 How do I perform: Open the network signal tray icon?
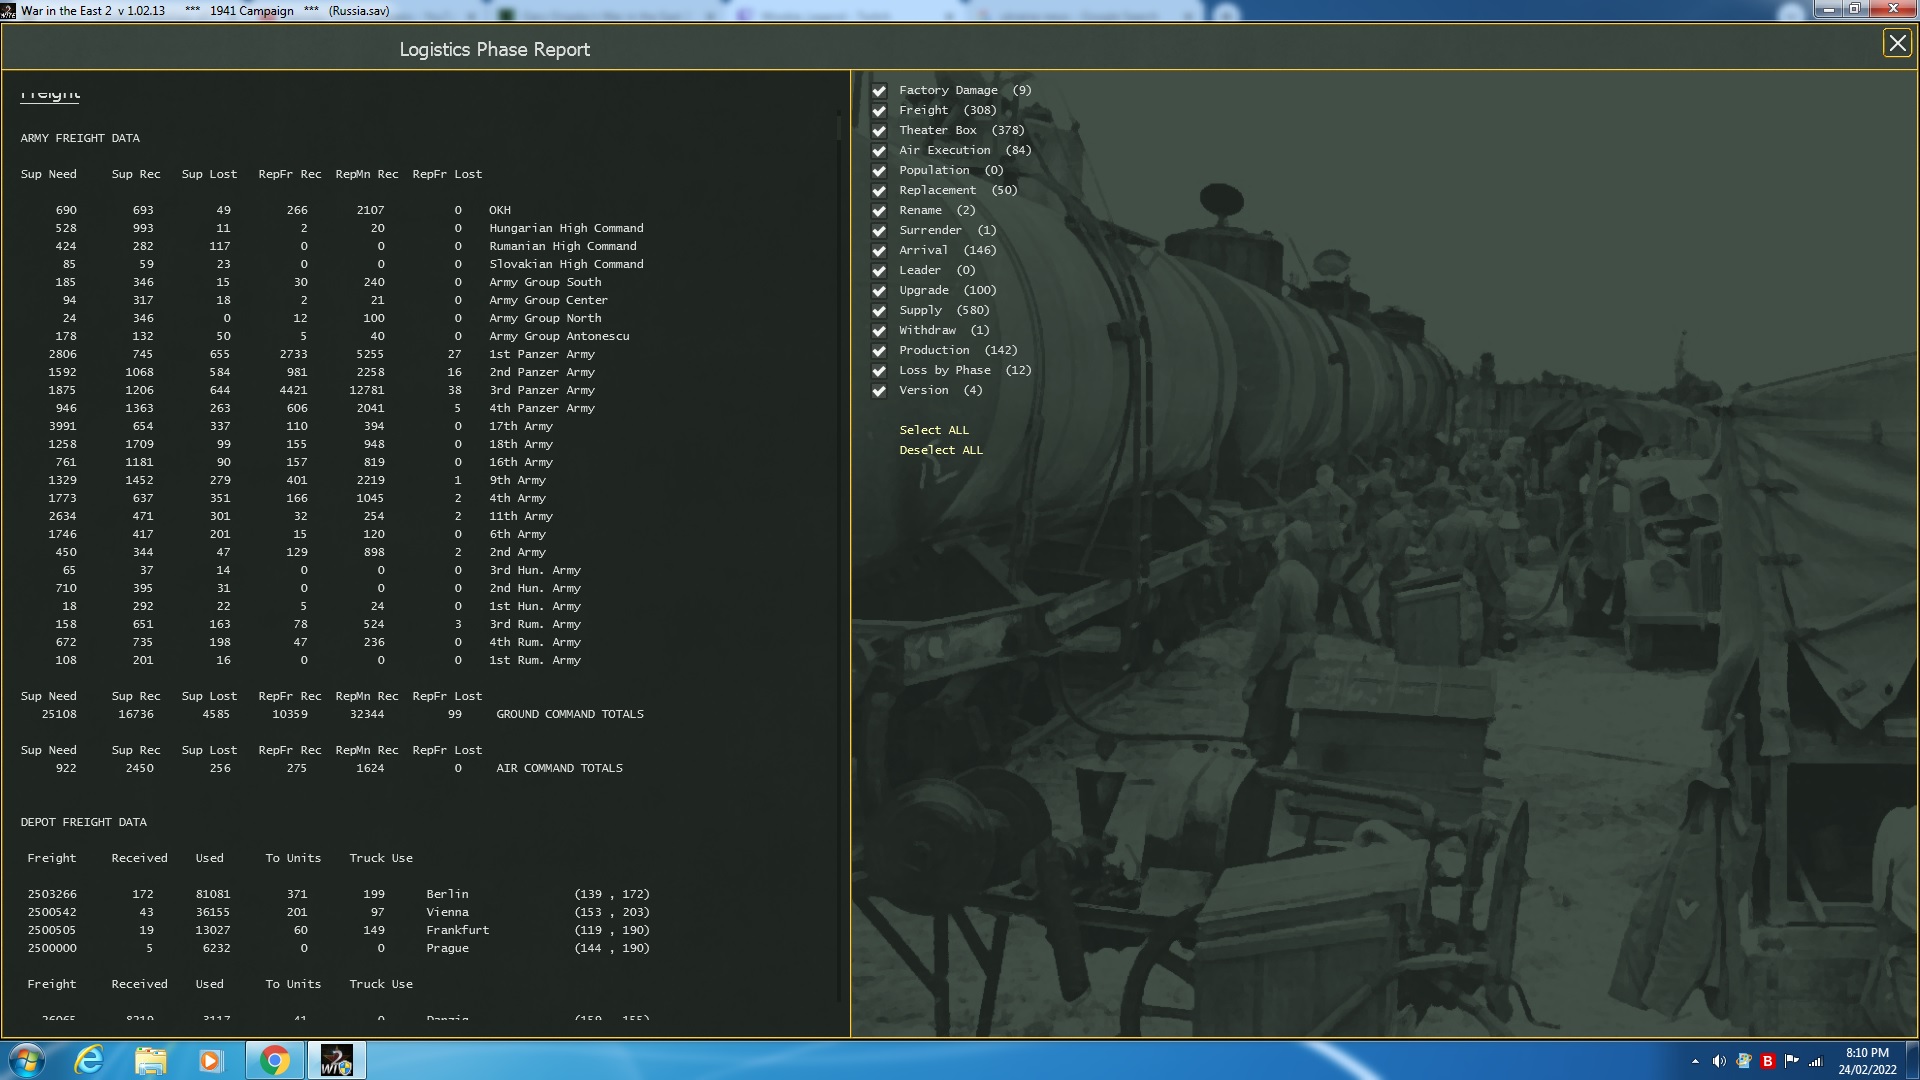pyautogui.click(x=1815, y=1061)
